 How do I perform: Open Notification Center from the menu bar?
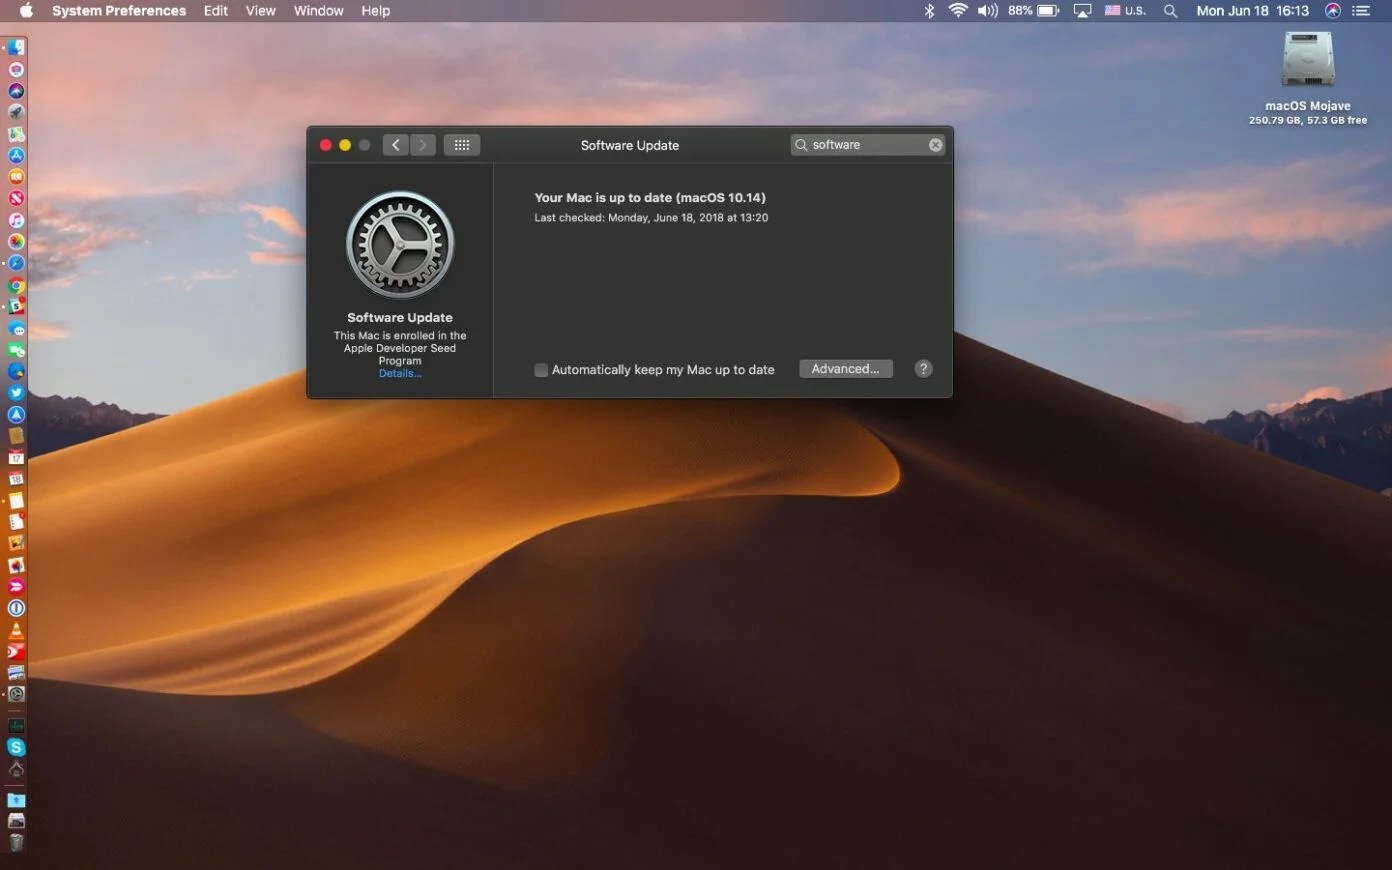tap(1361, 11)
